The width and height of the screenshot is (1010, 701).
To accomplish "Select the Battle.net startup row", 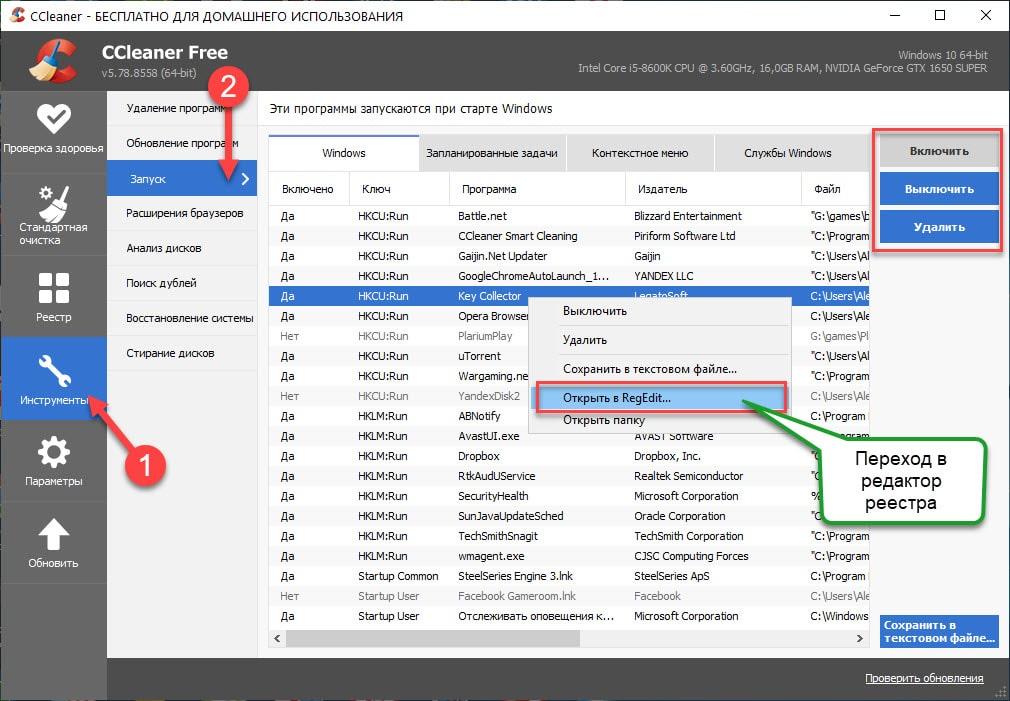I will click(569, 216).
